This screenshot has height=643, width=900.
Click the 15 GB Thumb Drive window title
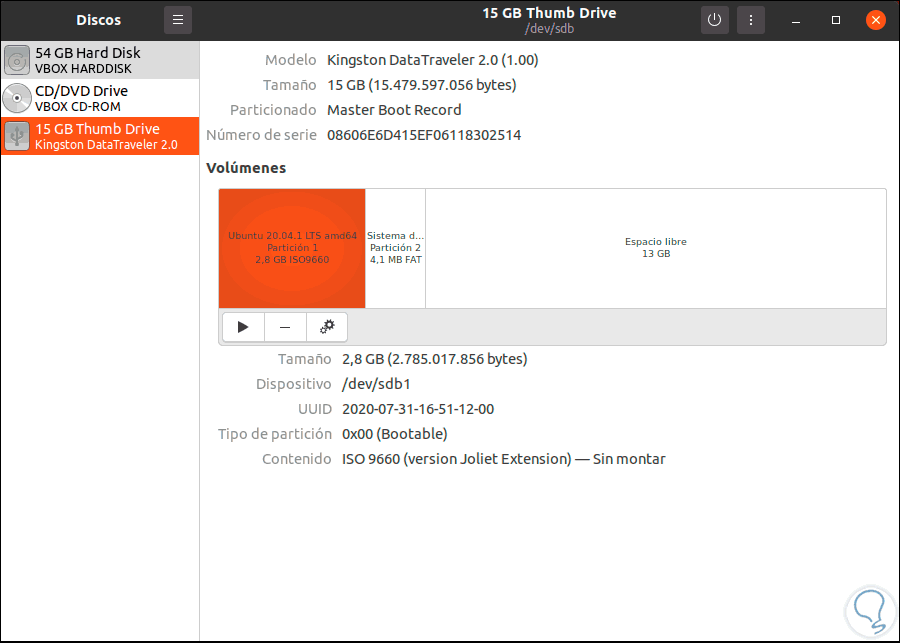tap(549, 13)
